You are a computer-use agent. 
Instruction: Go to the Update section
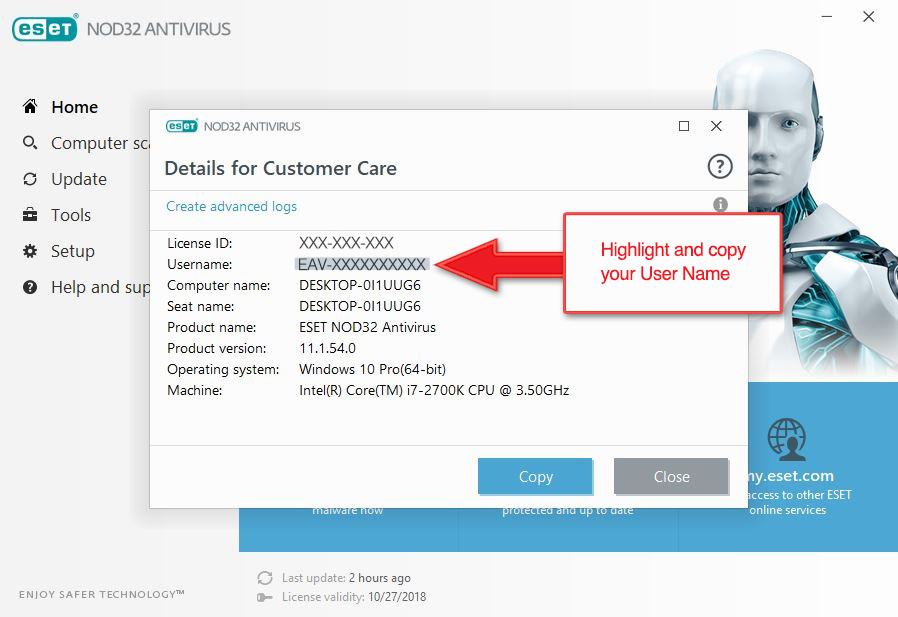(x=79, y=179)
